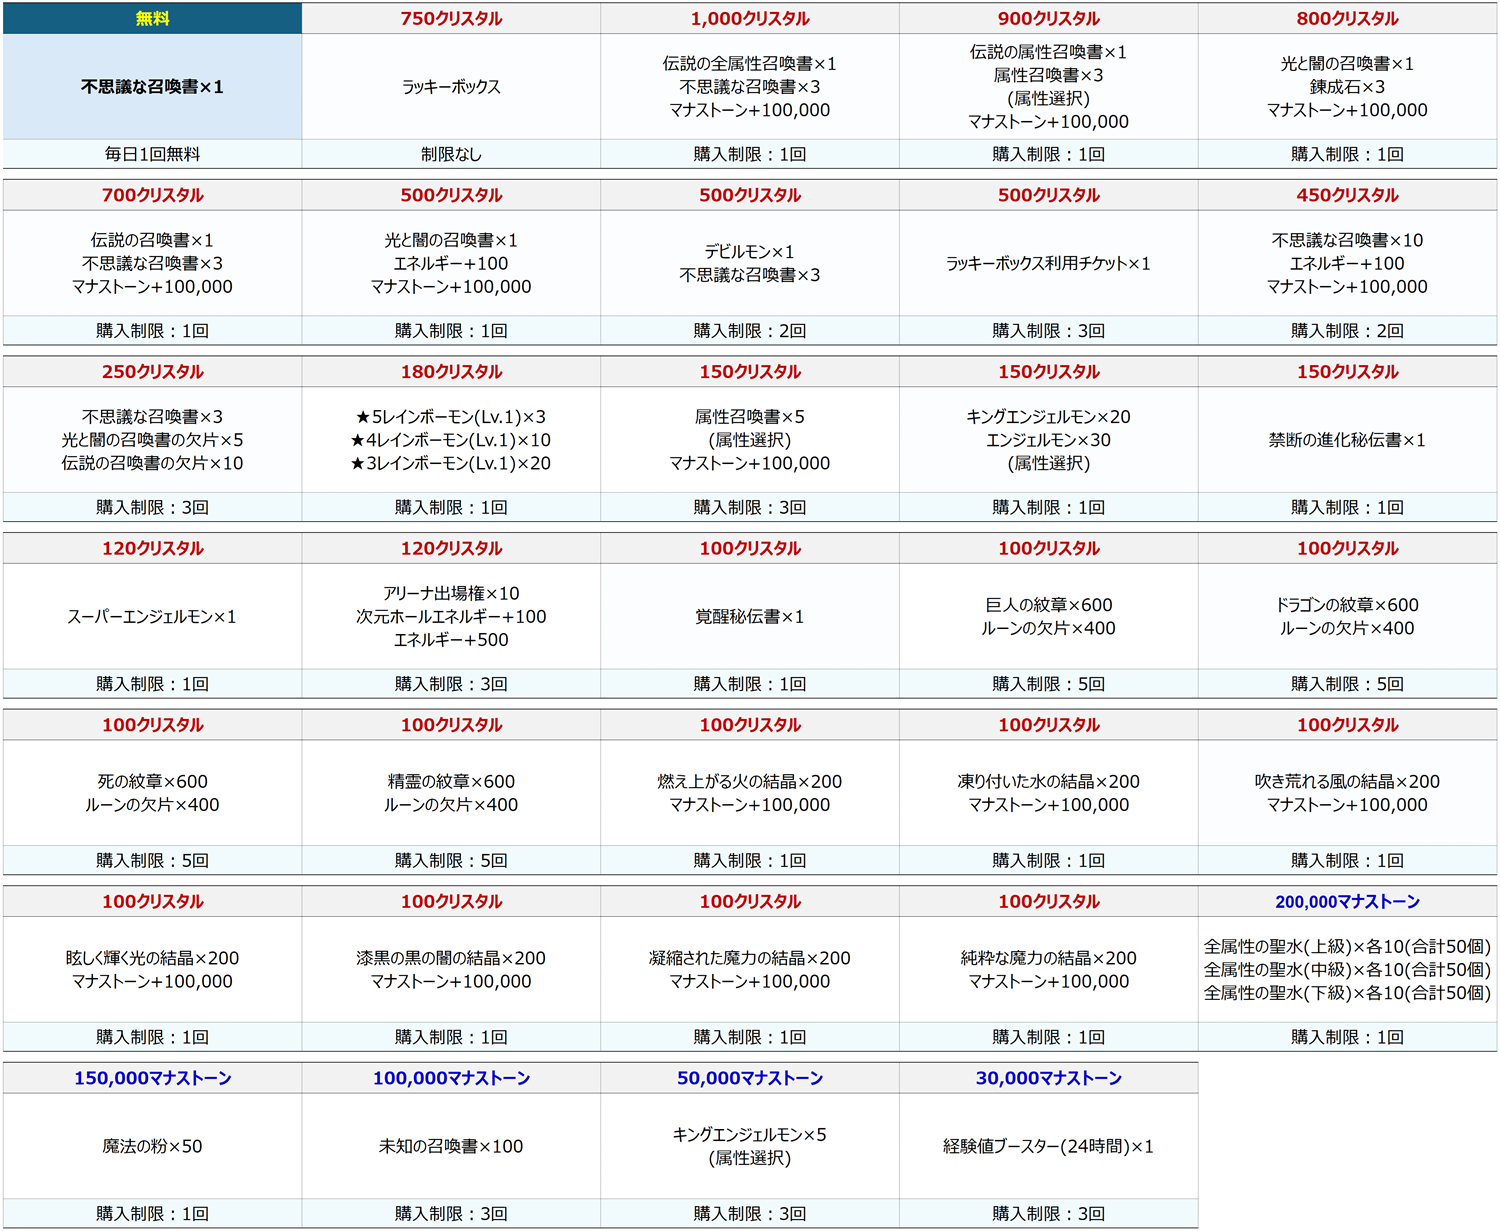
Task: Select the デビルモン×1 item cell
Action: pyautogui.click(x=750, y=263)
